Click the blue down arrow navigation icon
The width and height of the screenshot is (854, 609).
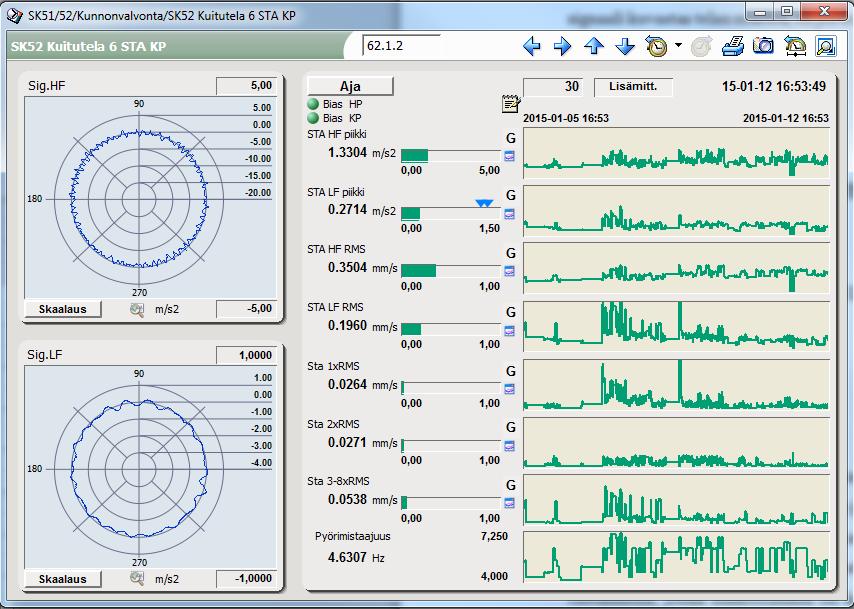coord(625,46)
